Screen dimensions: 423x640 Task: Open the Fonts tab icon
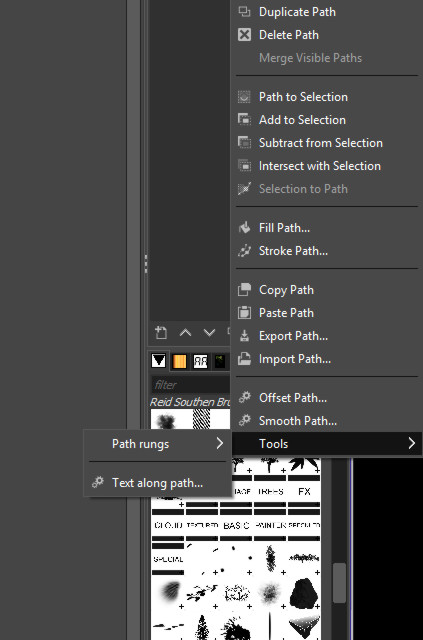point(200,361)
